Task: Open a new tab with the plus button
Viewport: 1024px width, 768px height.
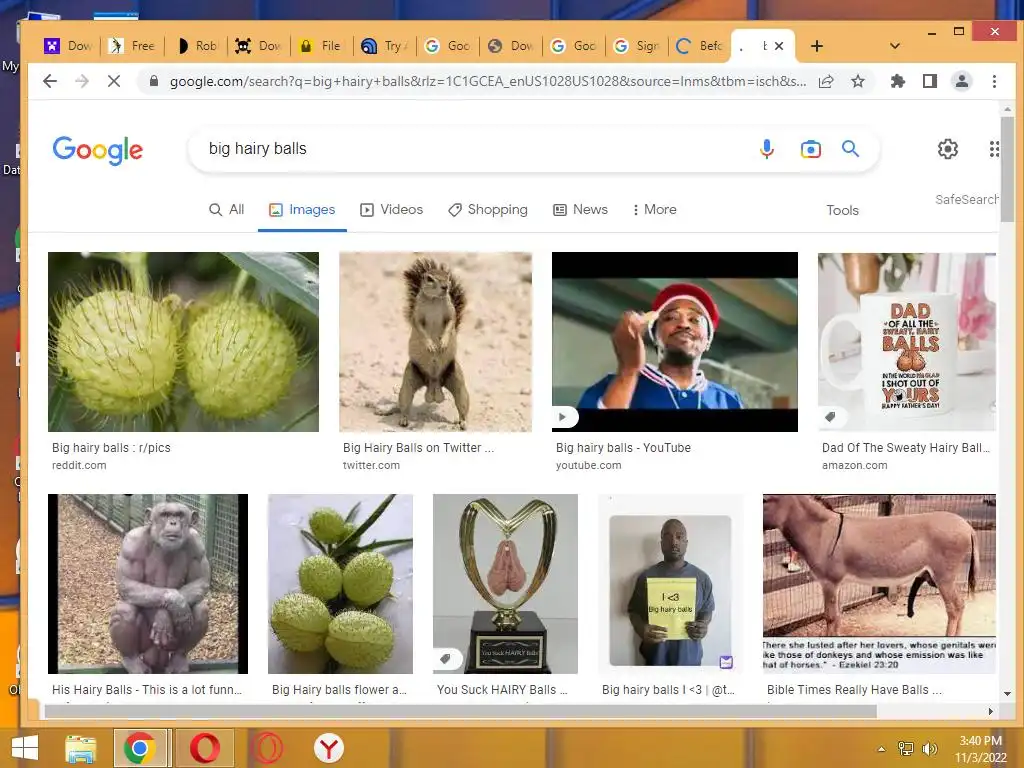Action: point(816,46)
